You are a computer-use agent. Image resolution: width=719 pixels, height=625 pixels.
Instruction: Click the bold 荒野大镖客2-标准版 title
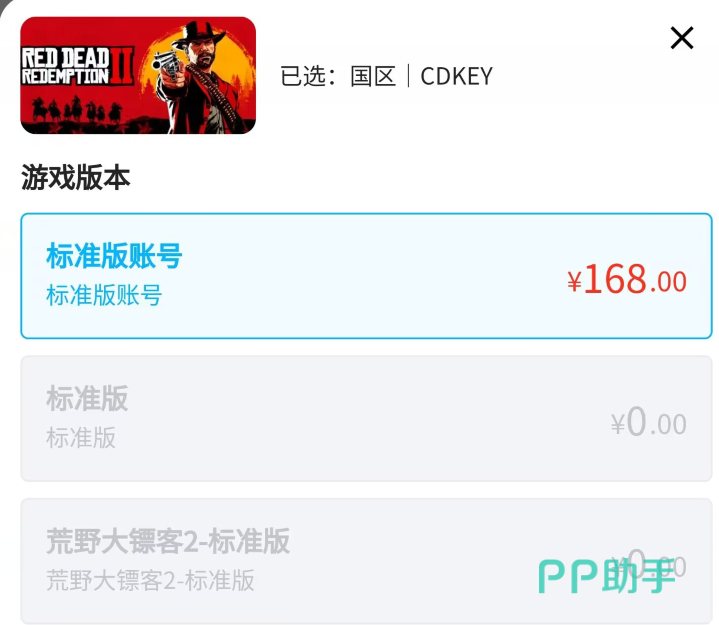(168, 541)
